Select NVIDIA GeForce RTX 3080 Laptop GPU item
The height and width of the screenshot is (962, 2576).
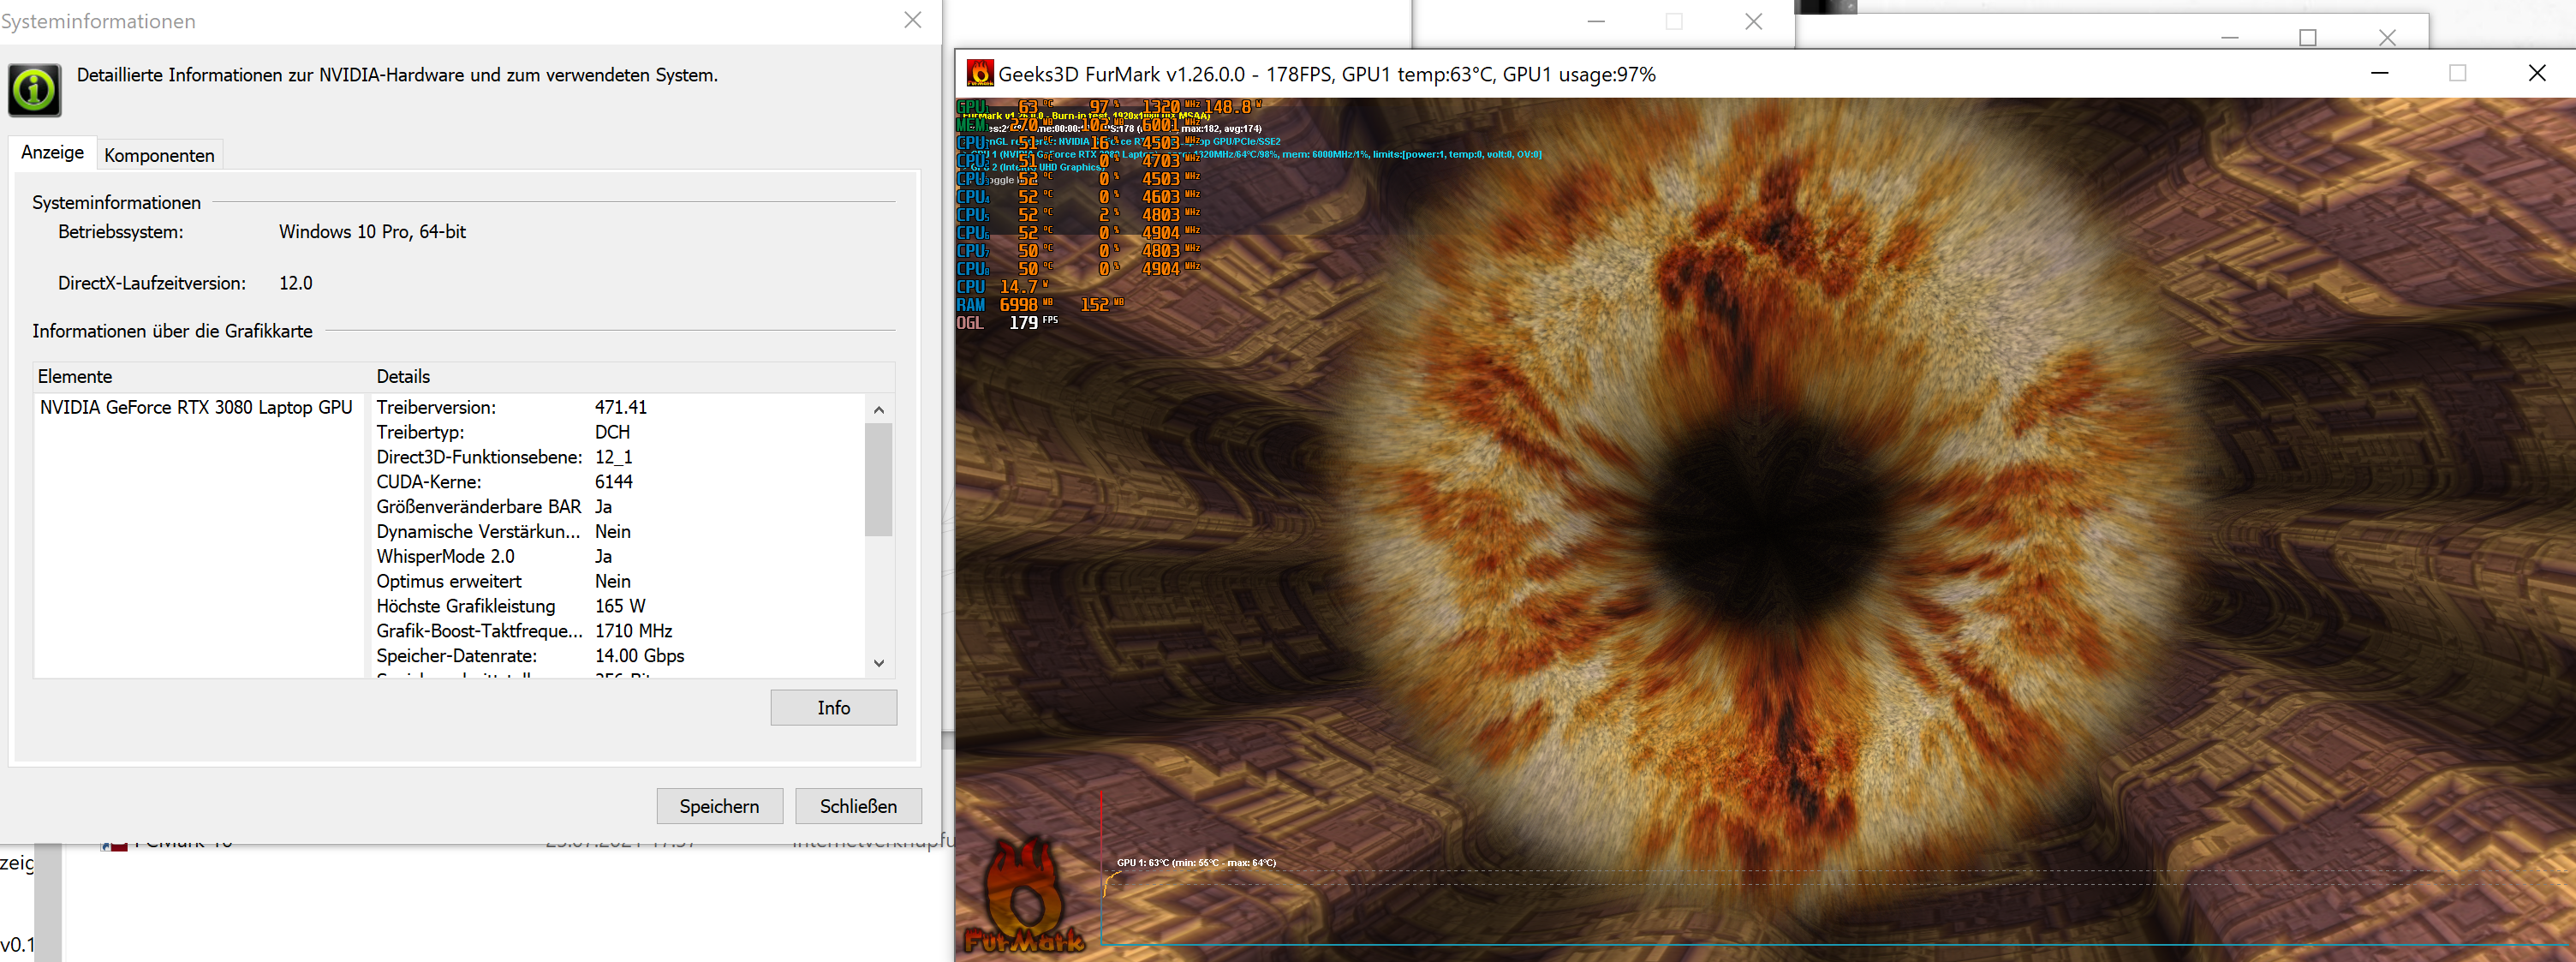tap(196, 408)
